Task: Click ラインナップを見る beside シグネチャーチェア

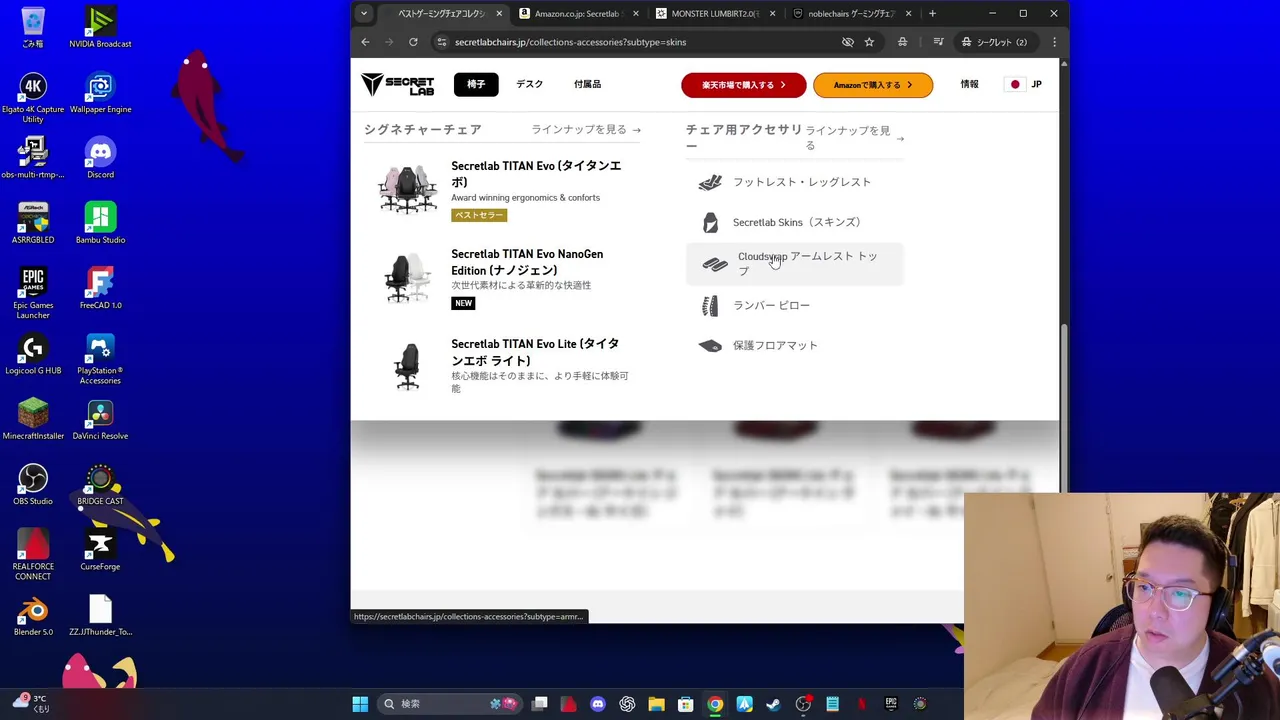Action: 586,130
